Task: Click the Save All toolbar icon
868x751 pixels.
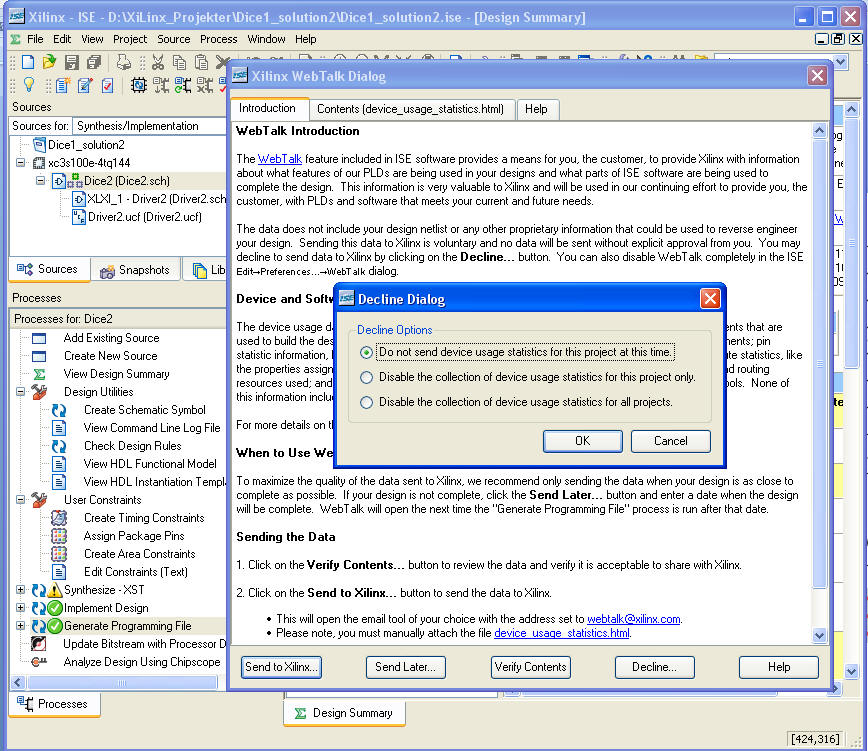Action: [x=94, y=62]
